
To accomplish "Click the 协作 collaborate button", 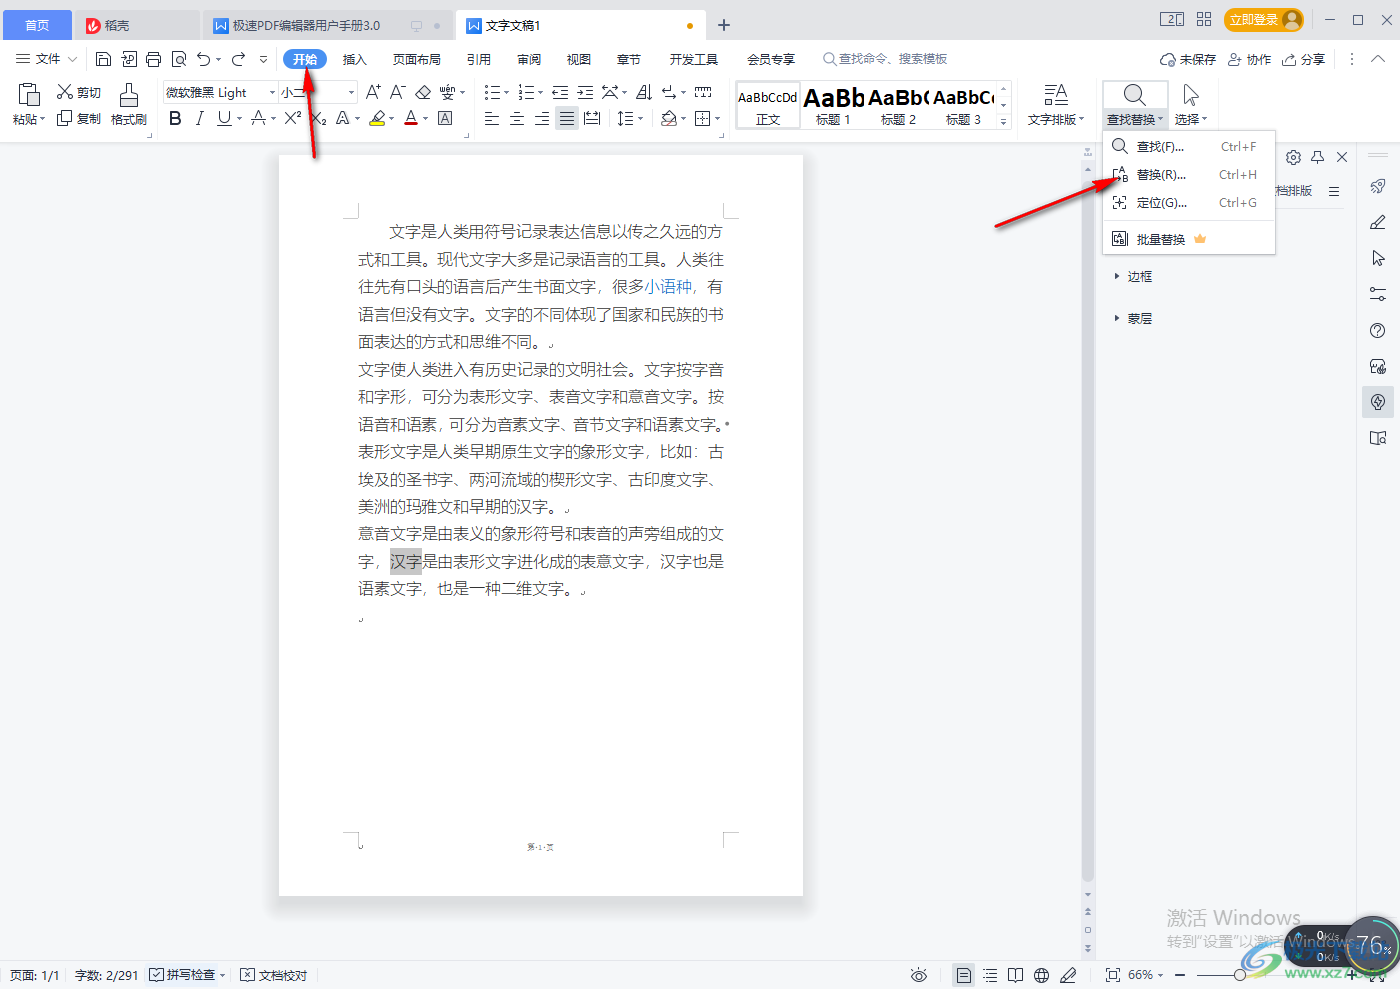I will [x=1249, y=59].
